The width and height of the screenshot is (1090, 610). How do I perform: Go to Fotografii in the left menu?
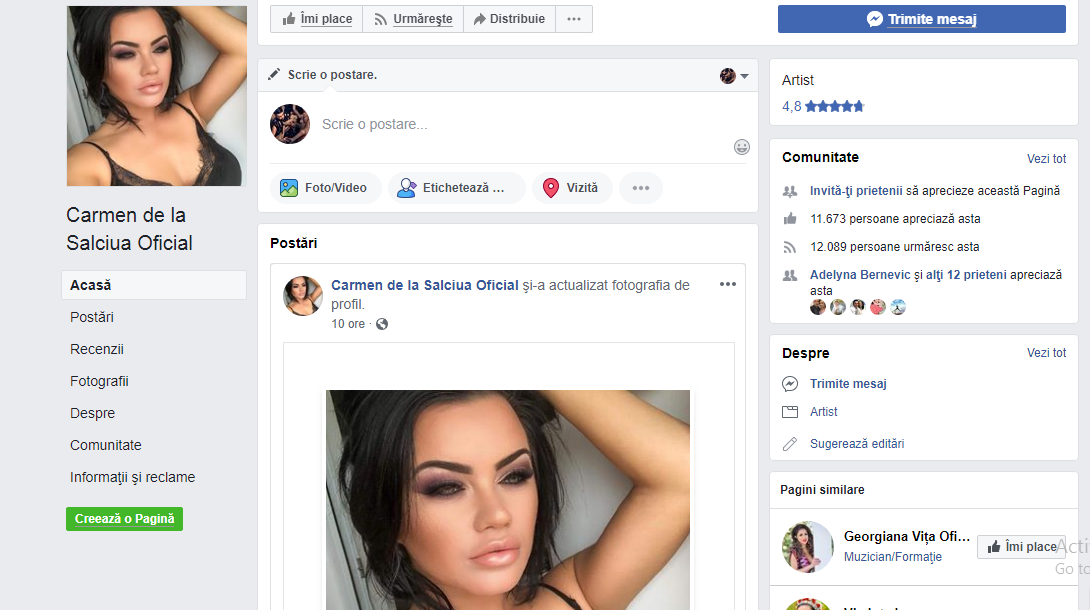pyautogui.click(x=99, y=381)
